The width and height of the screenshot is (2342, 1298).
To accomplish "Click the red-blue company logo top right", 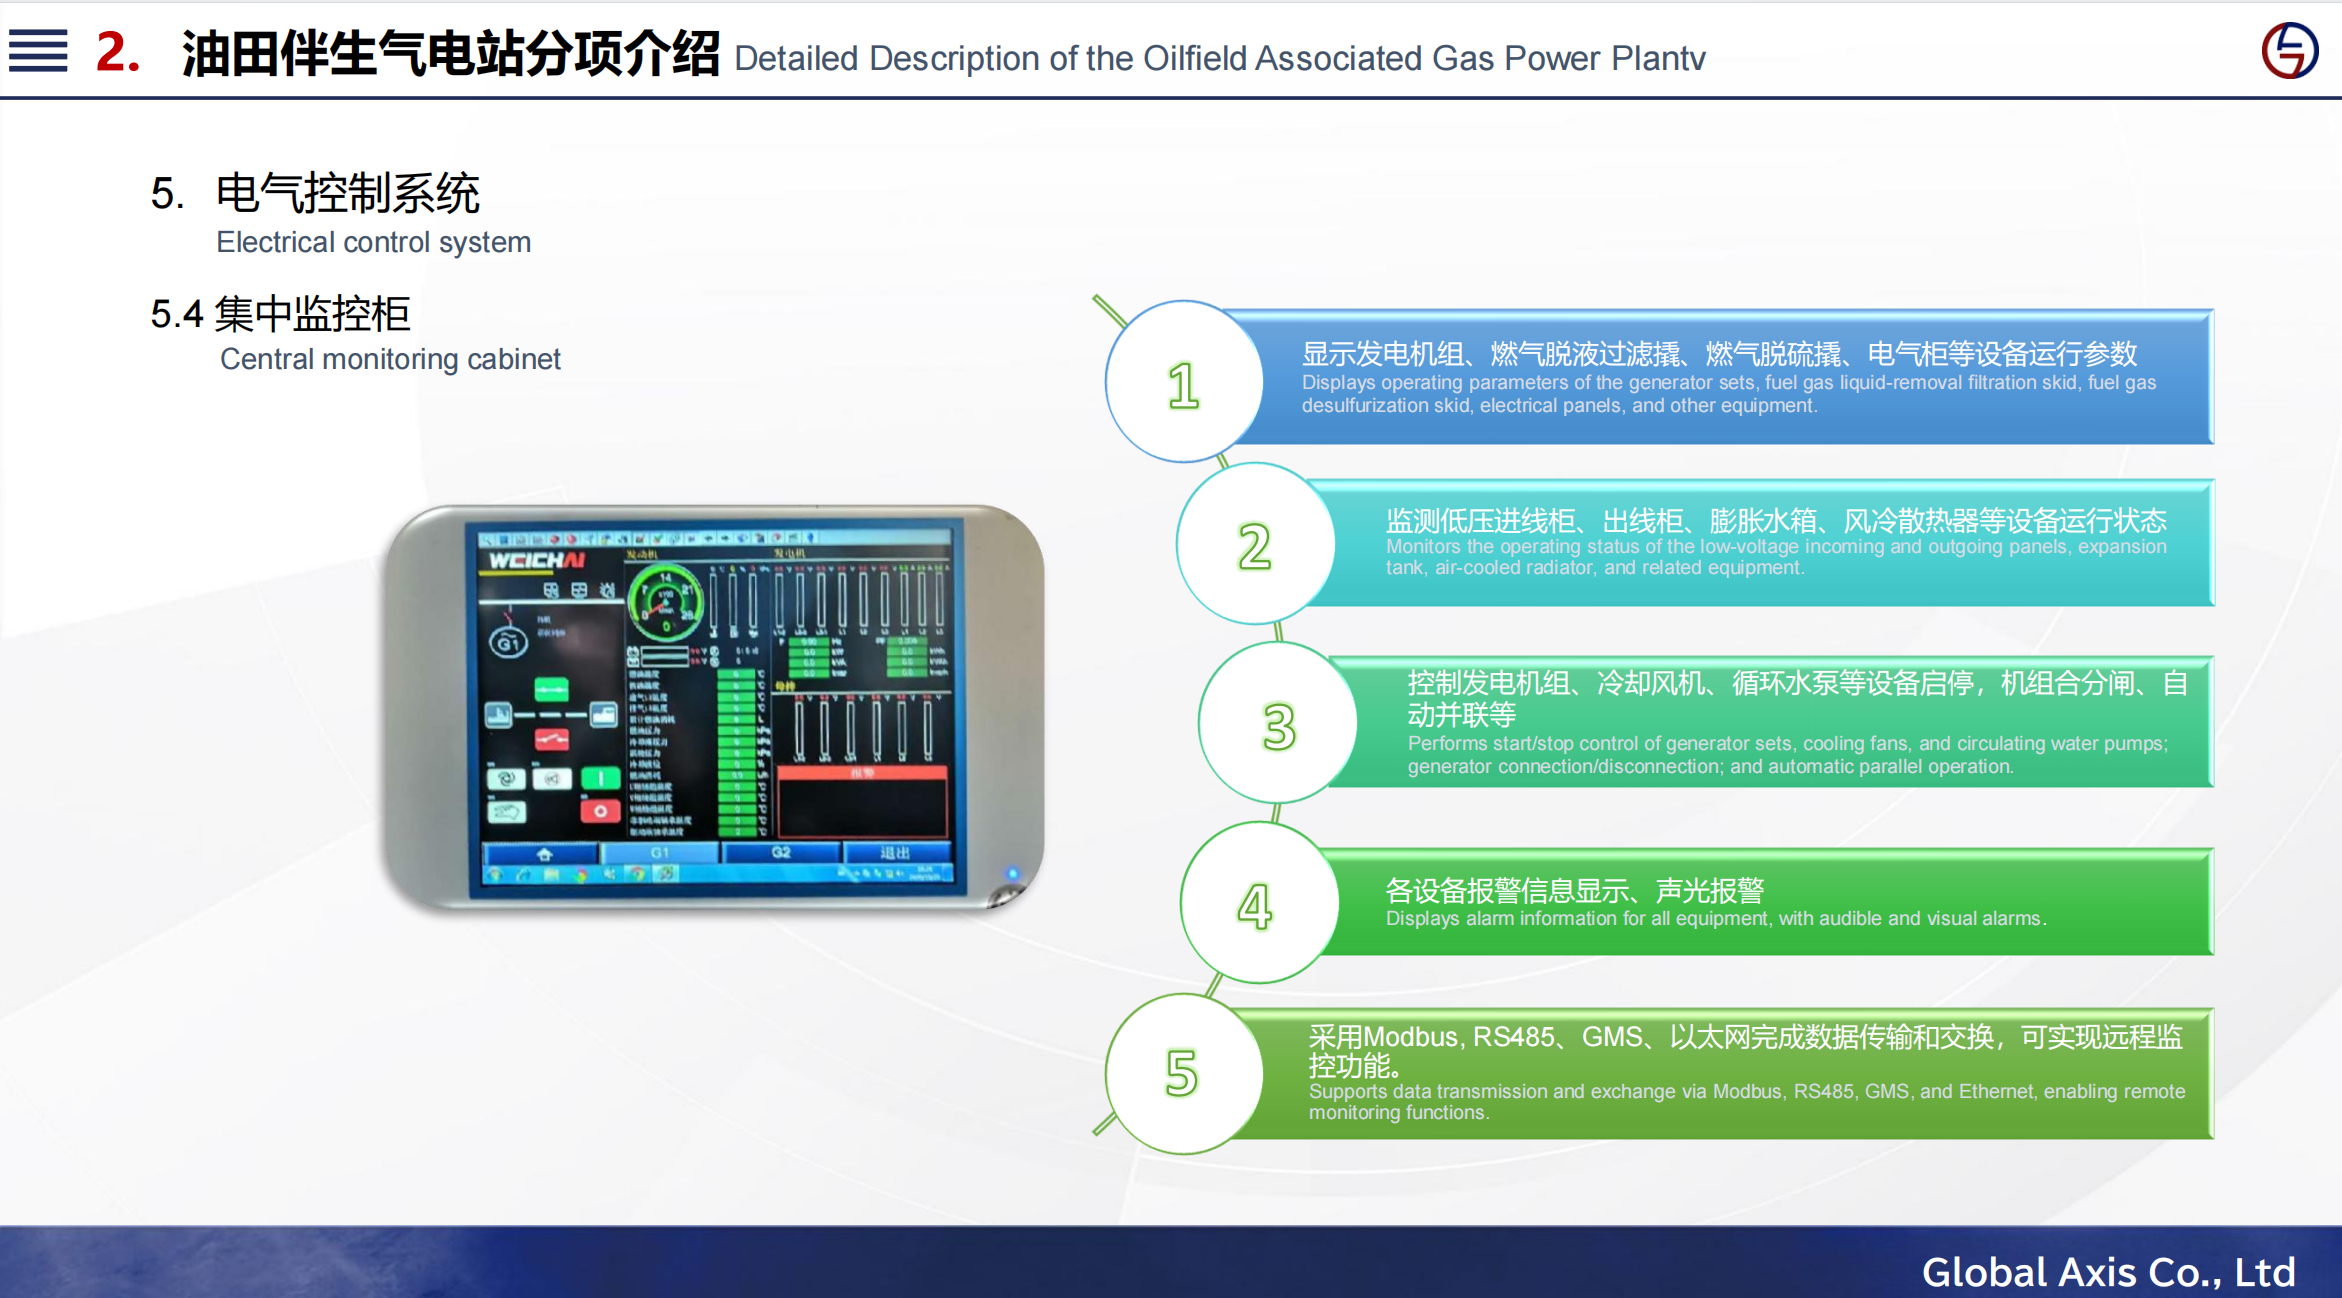I will [x=2289, y=51].
